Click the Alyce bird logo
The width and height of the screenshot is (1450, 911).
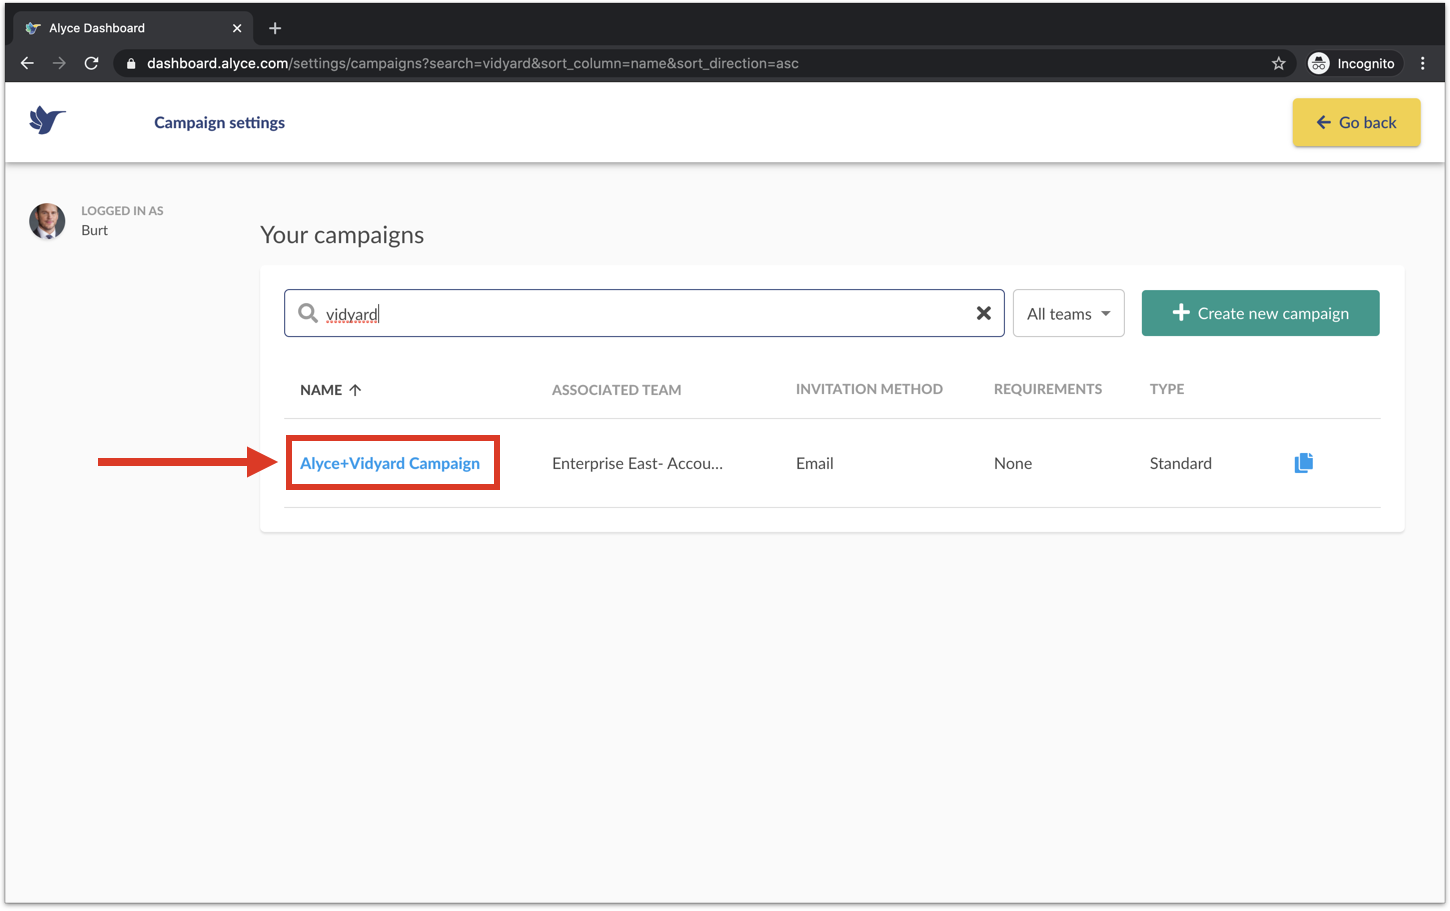click(x=47, y=120)
